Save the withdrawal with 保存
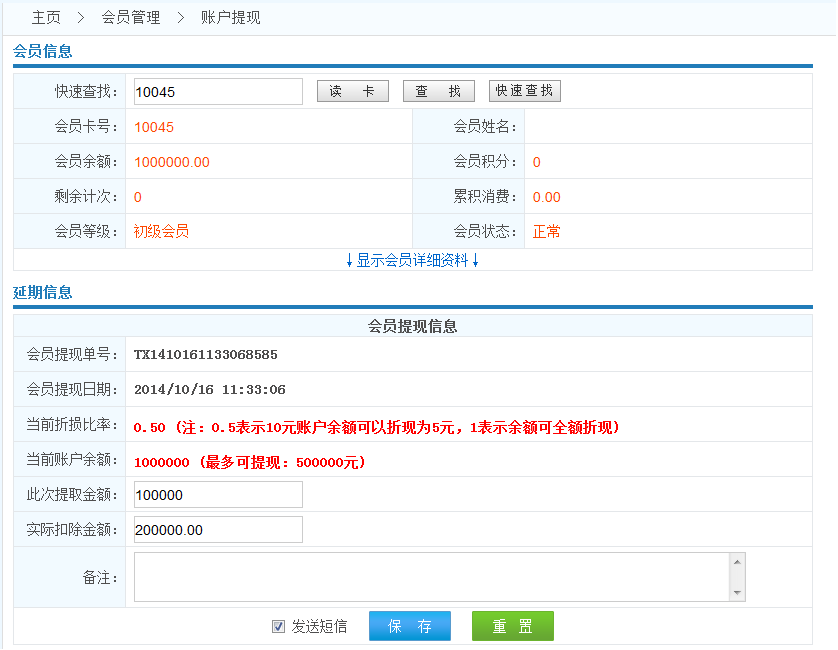Image resolution: width=838 pixels, height=650 pixels. coord(410,626)
